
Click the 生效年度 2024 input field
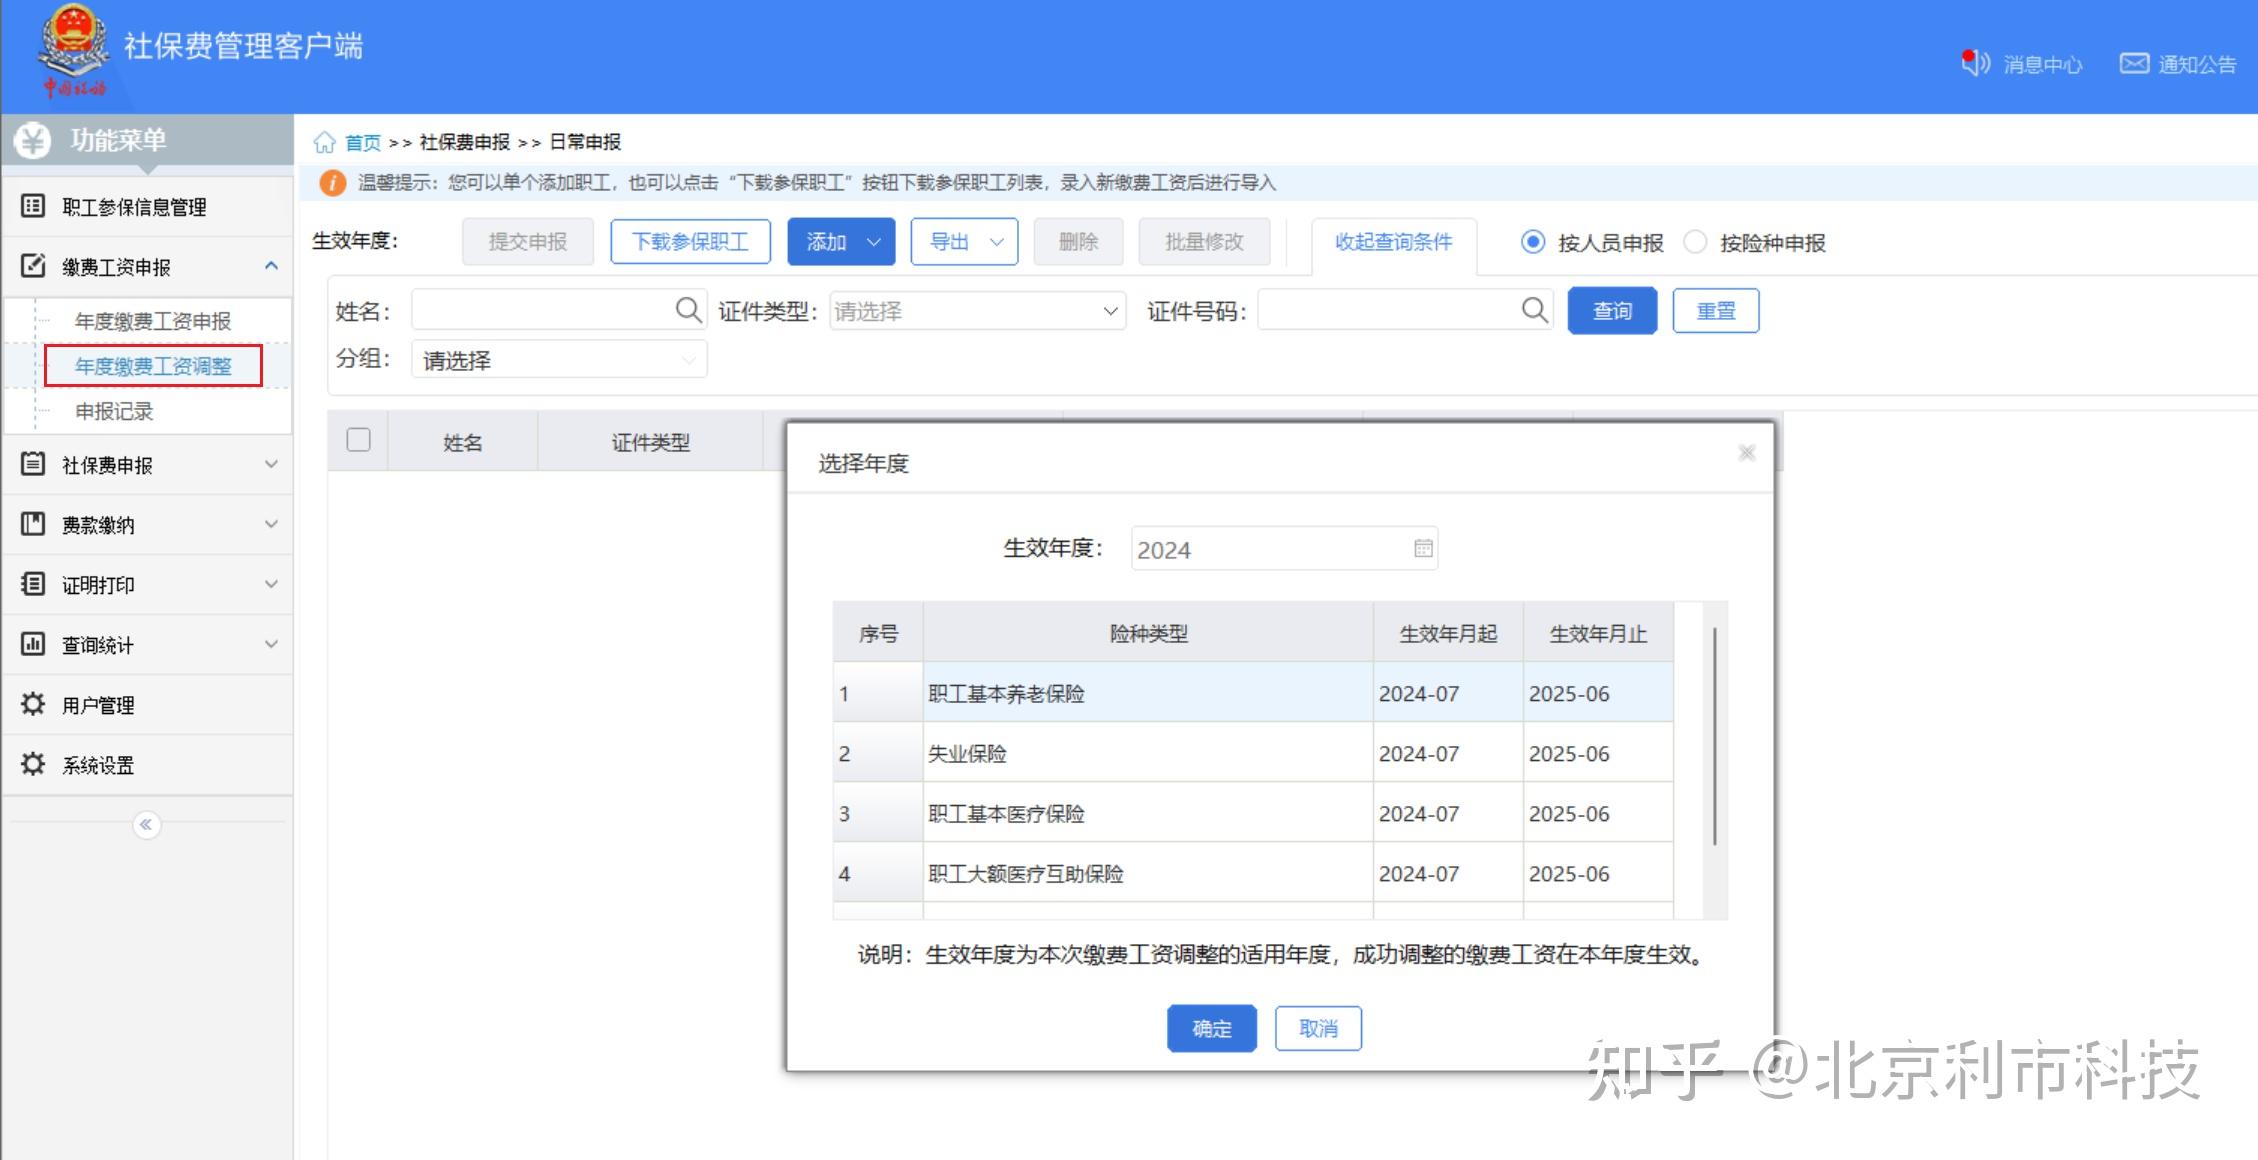[1284, 548]
